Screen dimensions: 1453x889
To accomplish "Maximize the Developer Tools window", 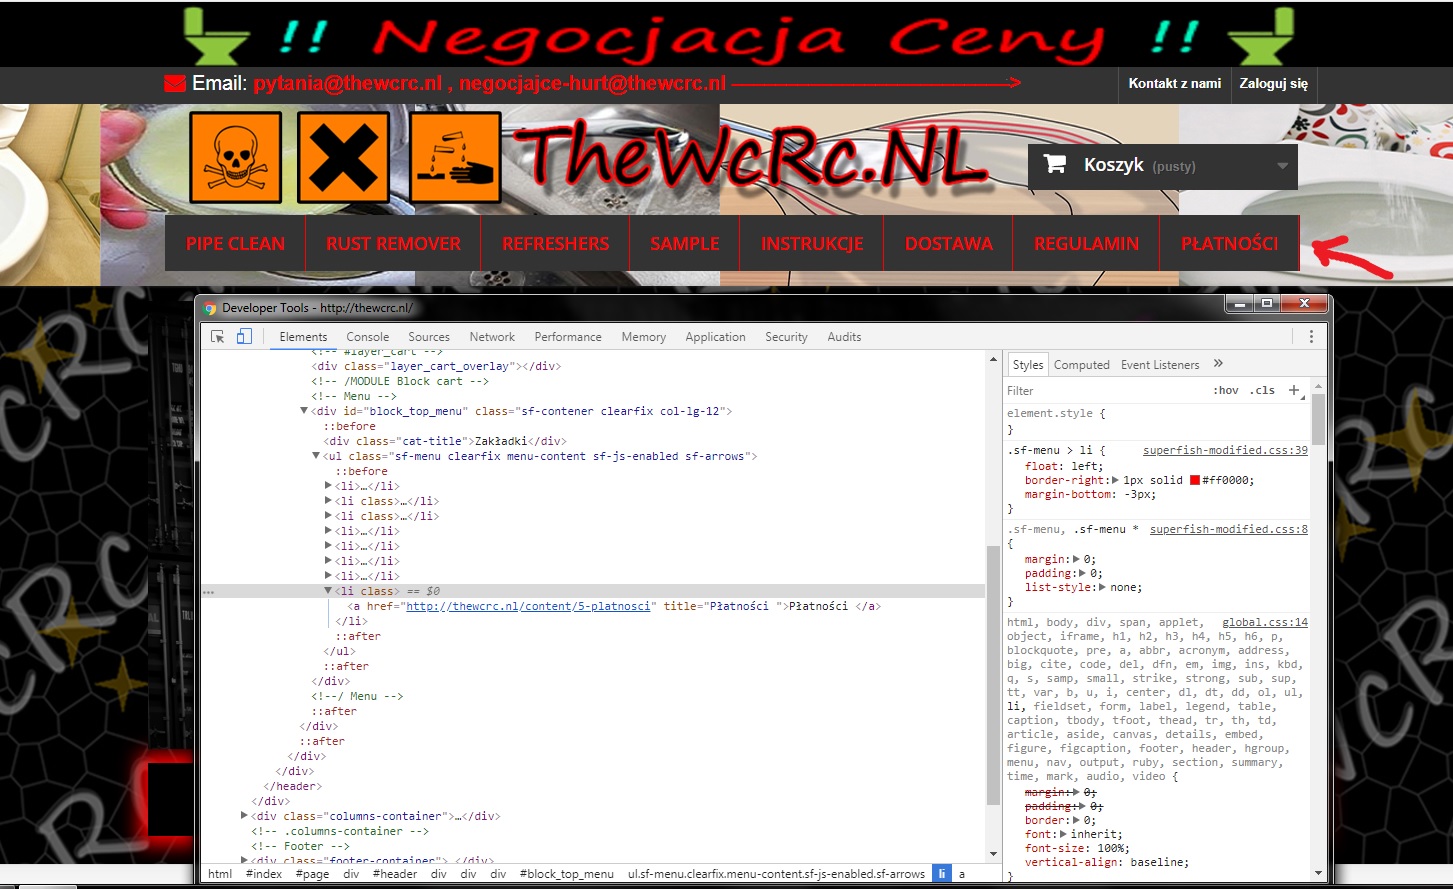I will pyautogui.click(x=1267, y=303).
